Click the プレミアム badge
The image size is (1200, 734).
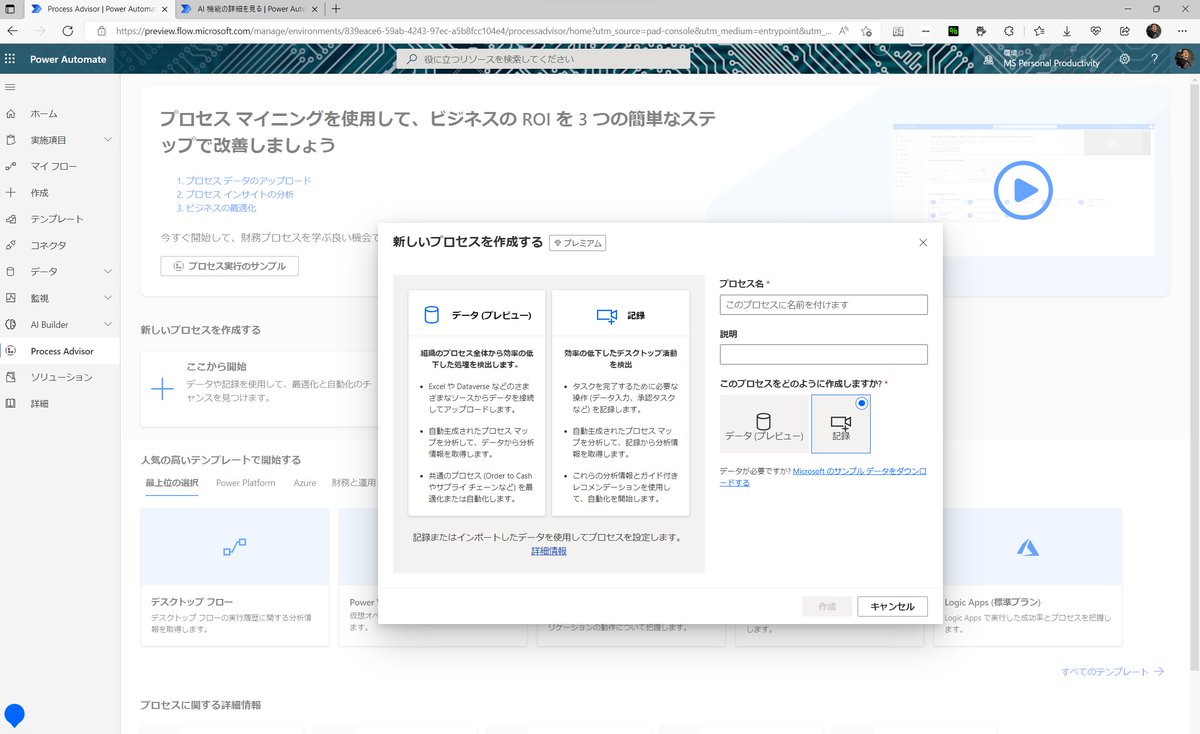pos(578,243)
